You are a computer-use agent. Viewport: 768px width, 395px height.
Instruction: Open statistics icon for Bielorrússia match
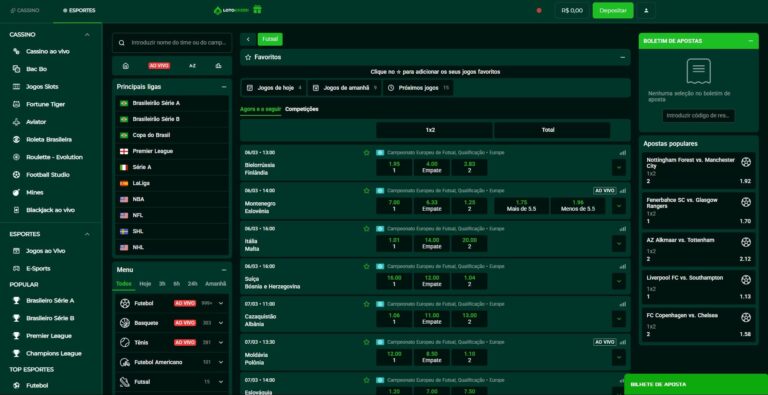(x=622, y=153)
